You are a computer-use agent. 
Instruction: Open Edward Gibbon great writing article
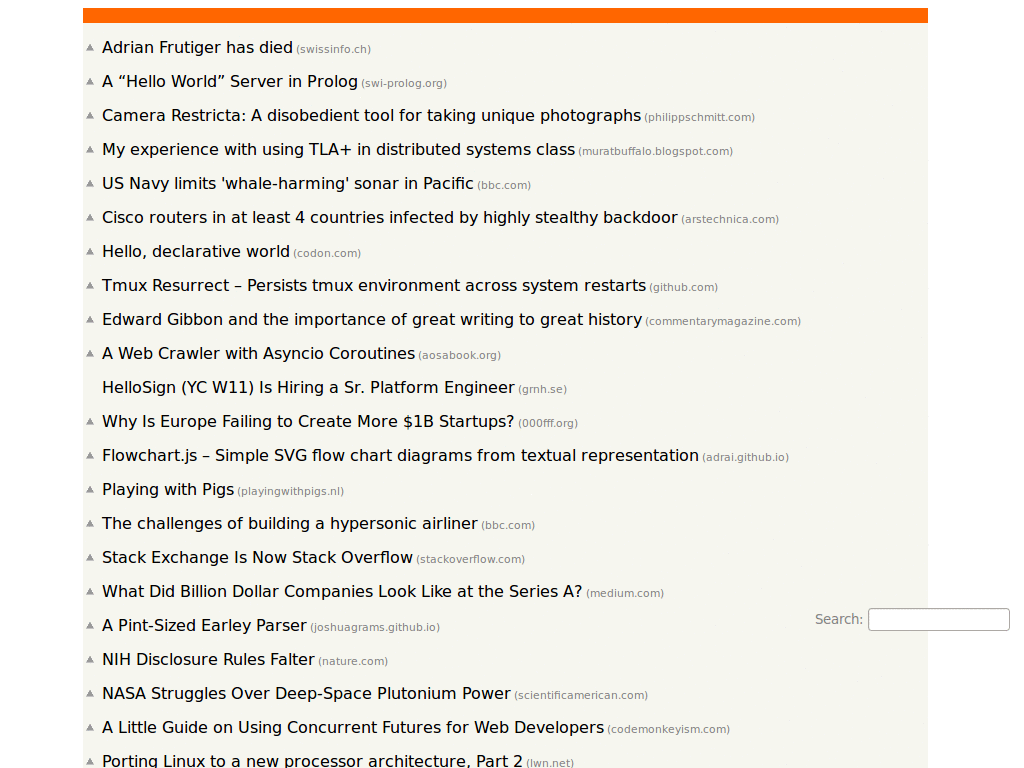tap(372, 319)
